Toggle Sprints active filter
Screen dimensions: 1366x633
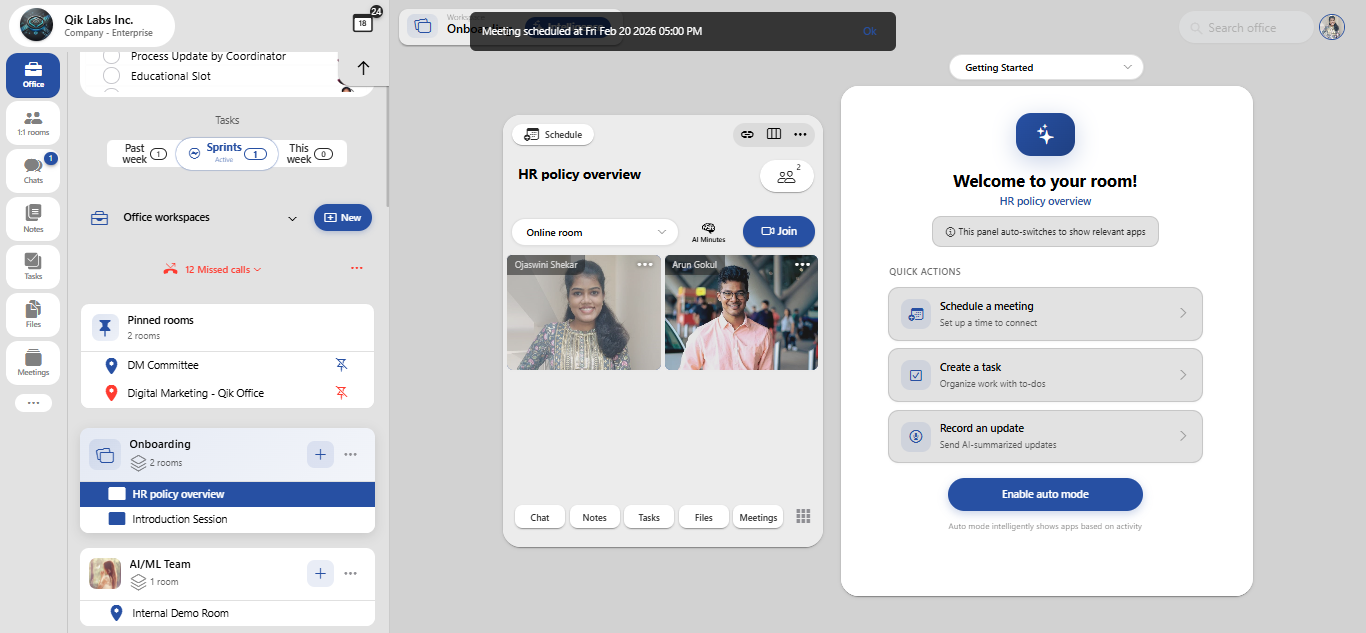(227, 154)
